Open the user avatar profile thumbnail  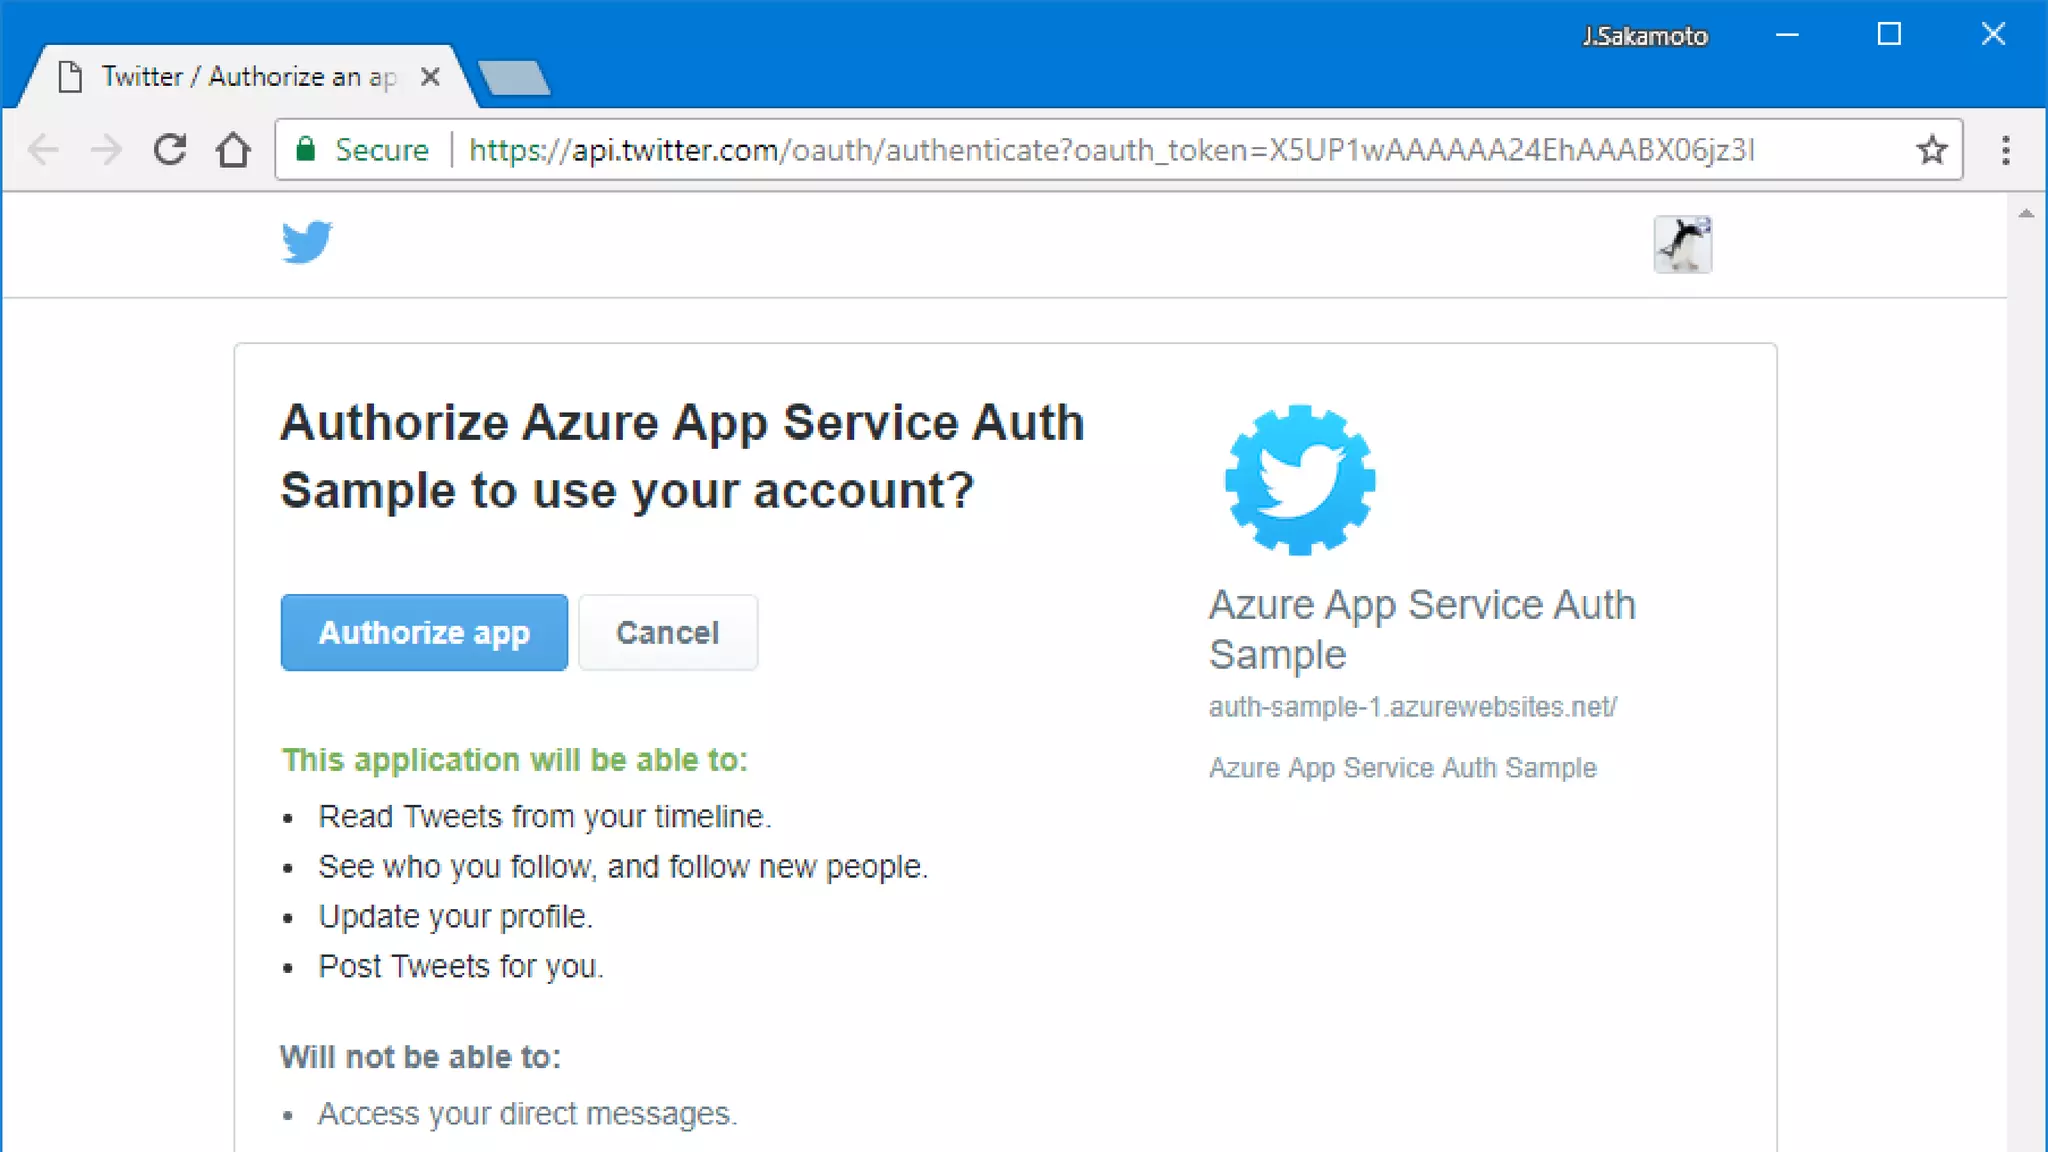(1682, 244)
